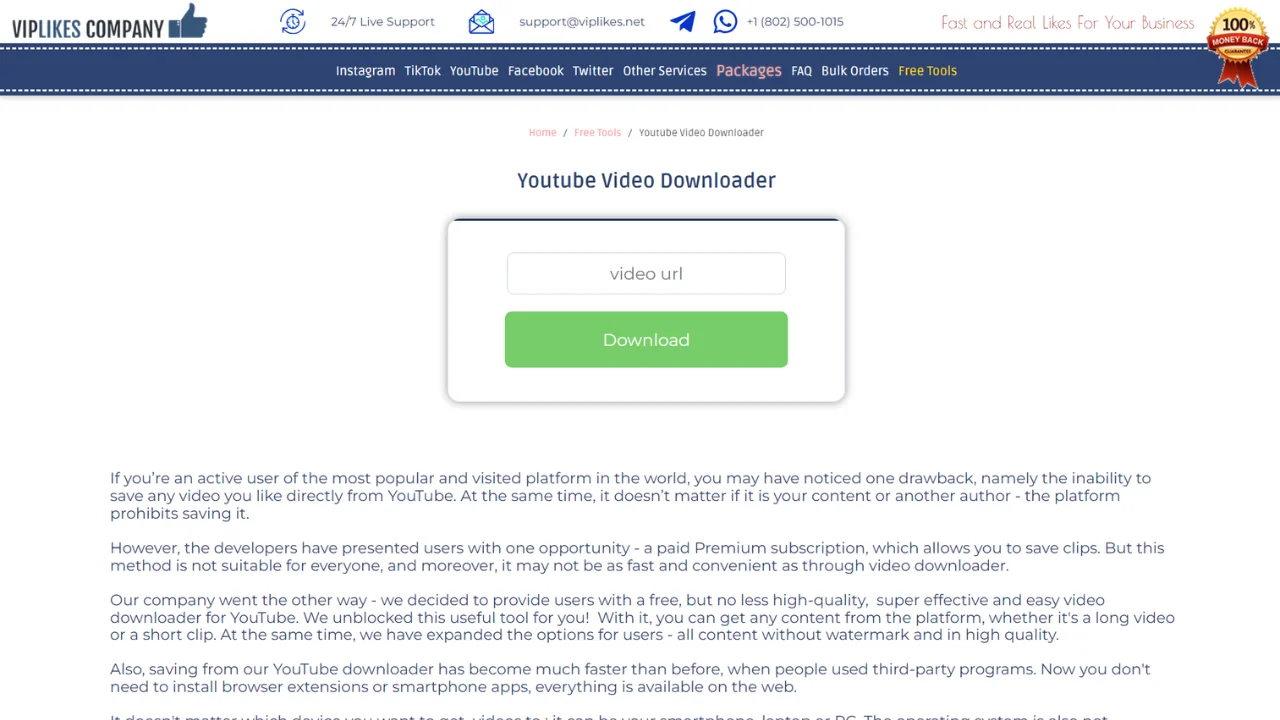
Task: Select the Twitter navigation item
Action: pos(592,70)
